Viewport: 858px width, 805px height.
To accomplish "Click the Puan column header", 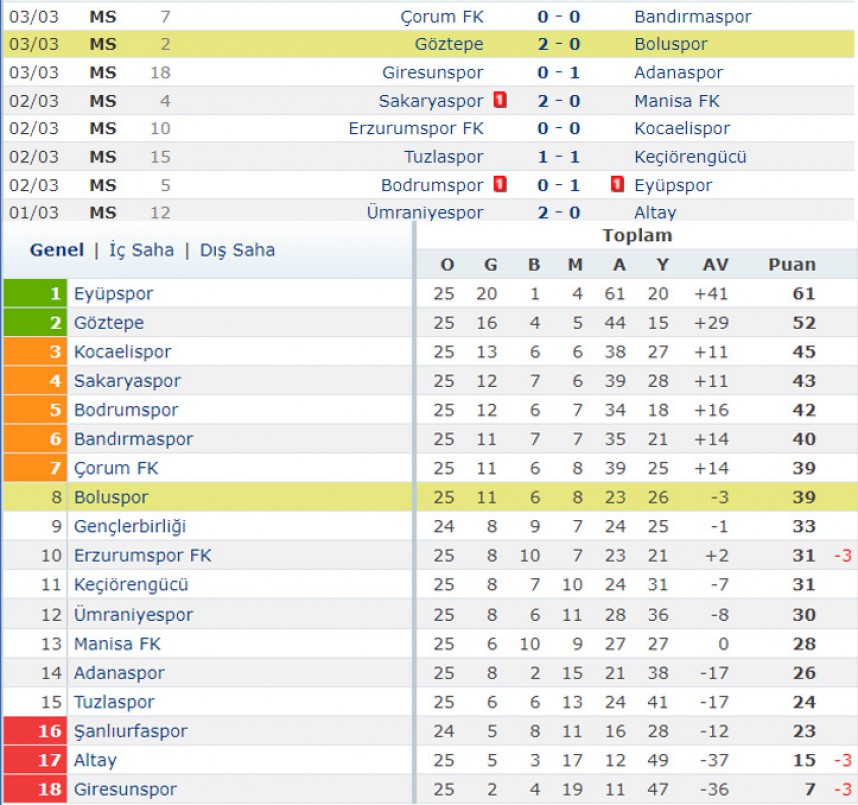I will pyautogui.click(x=792, y=264).
